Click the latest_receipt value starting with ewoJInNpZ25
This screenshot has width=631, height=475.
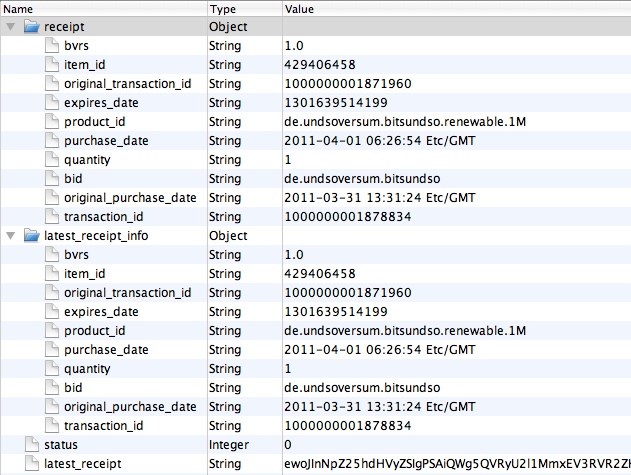(457, 463)
